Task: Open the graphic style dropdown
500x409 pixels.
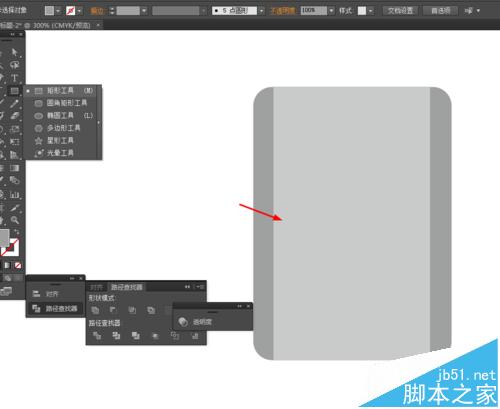Action: click(370, 11)
